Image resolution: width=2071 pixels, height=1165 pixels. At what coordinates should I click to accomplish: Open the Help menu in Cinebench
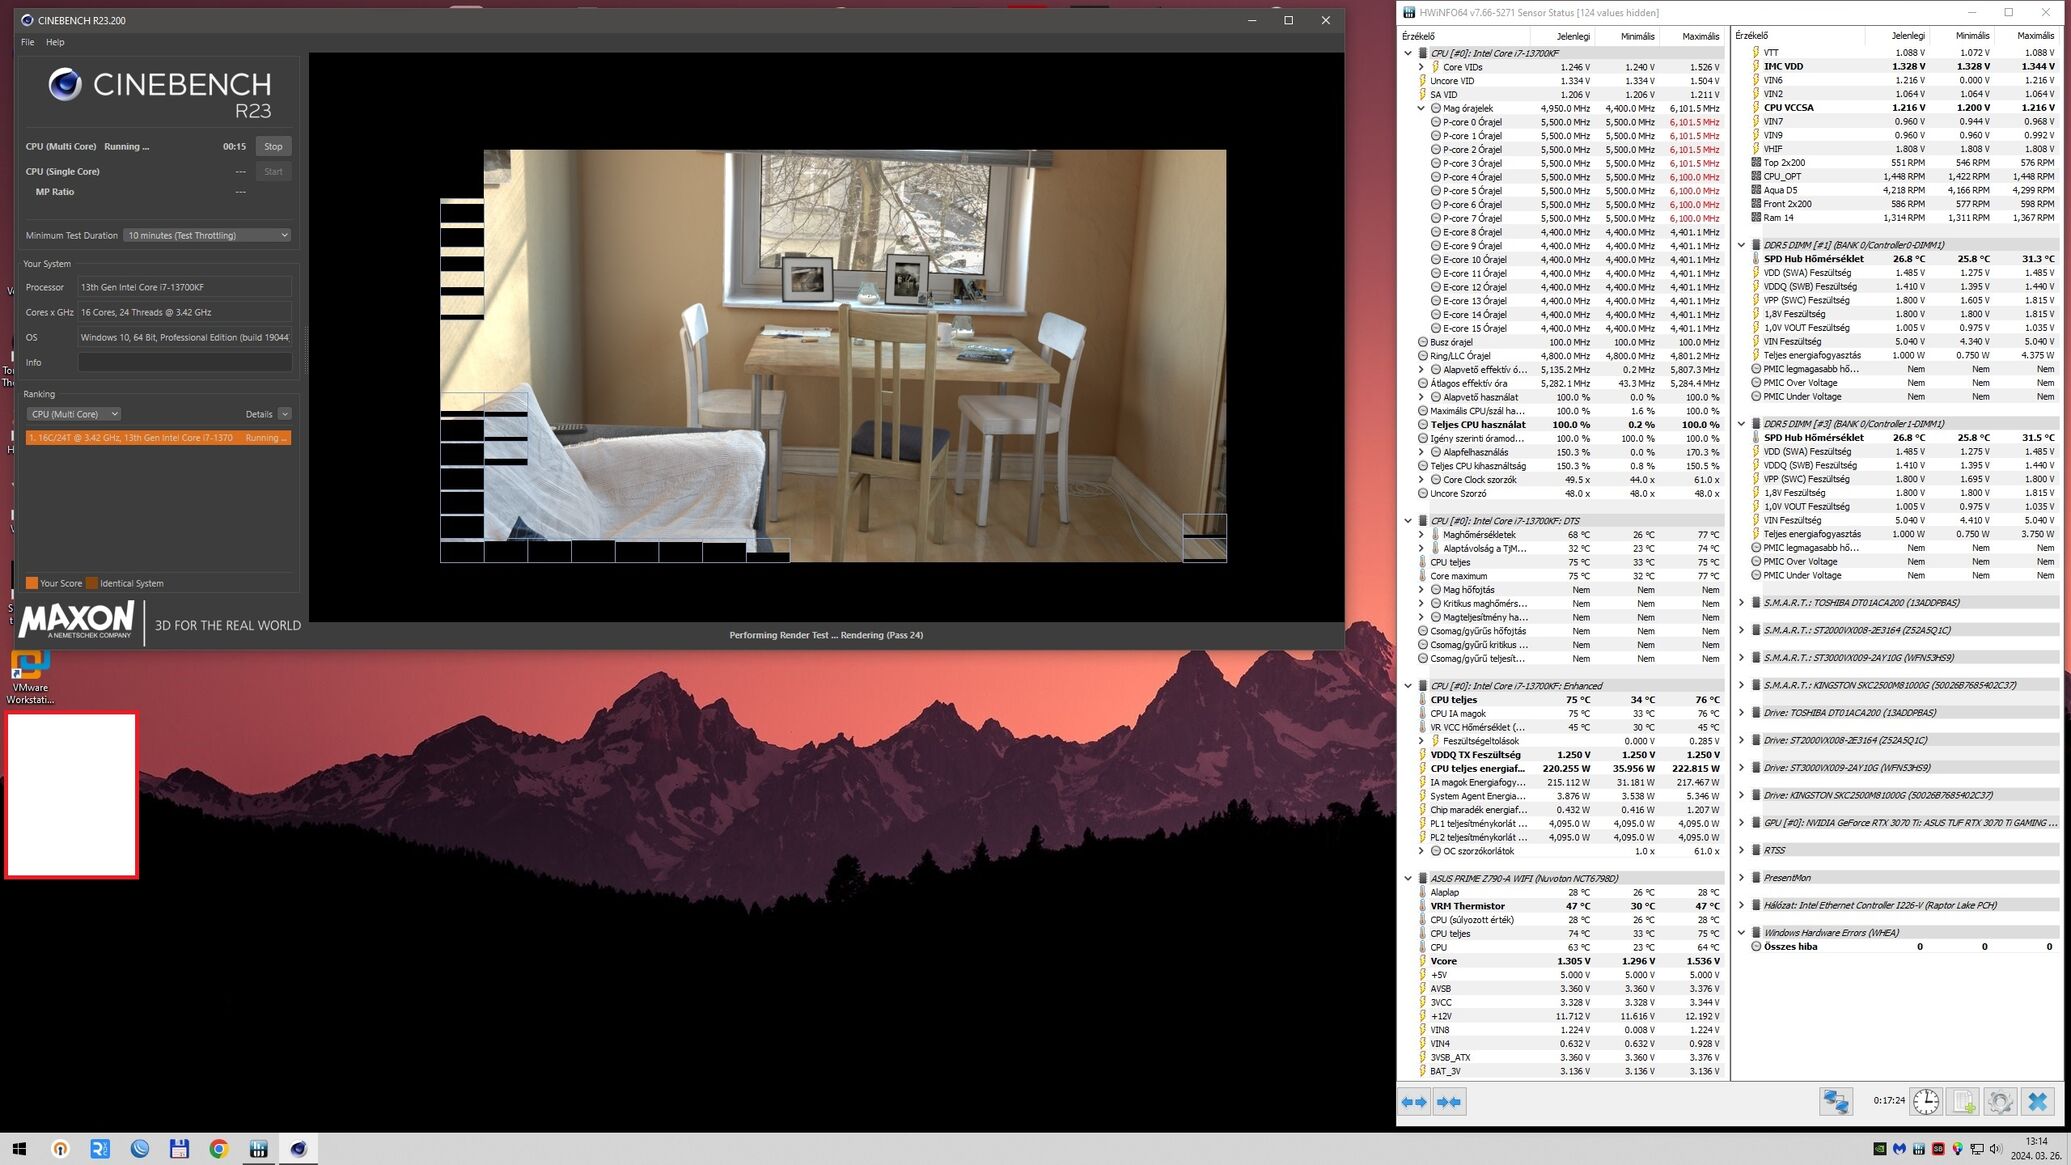55,42
